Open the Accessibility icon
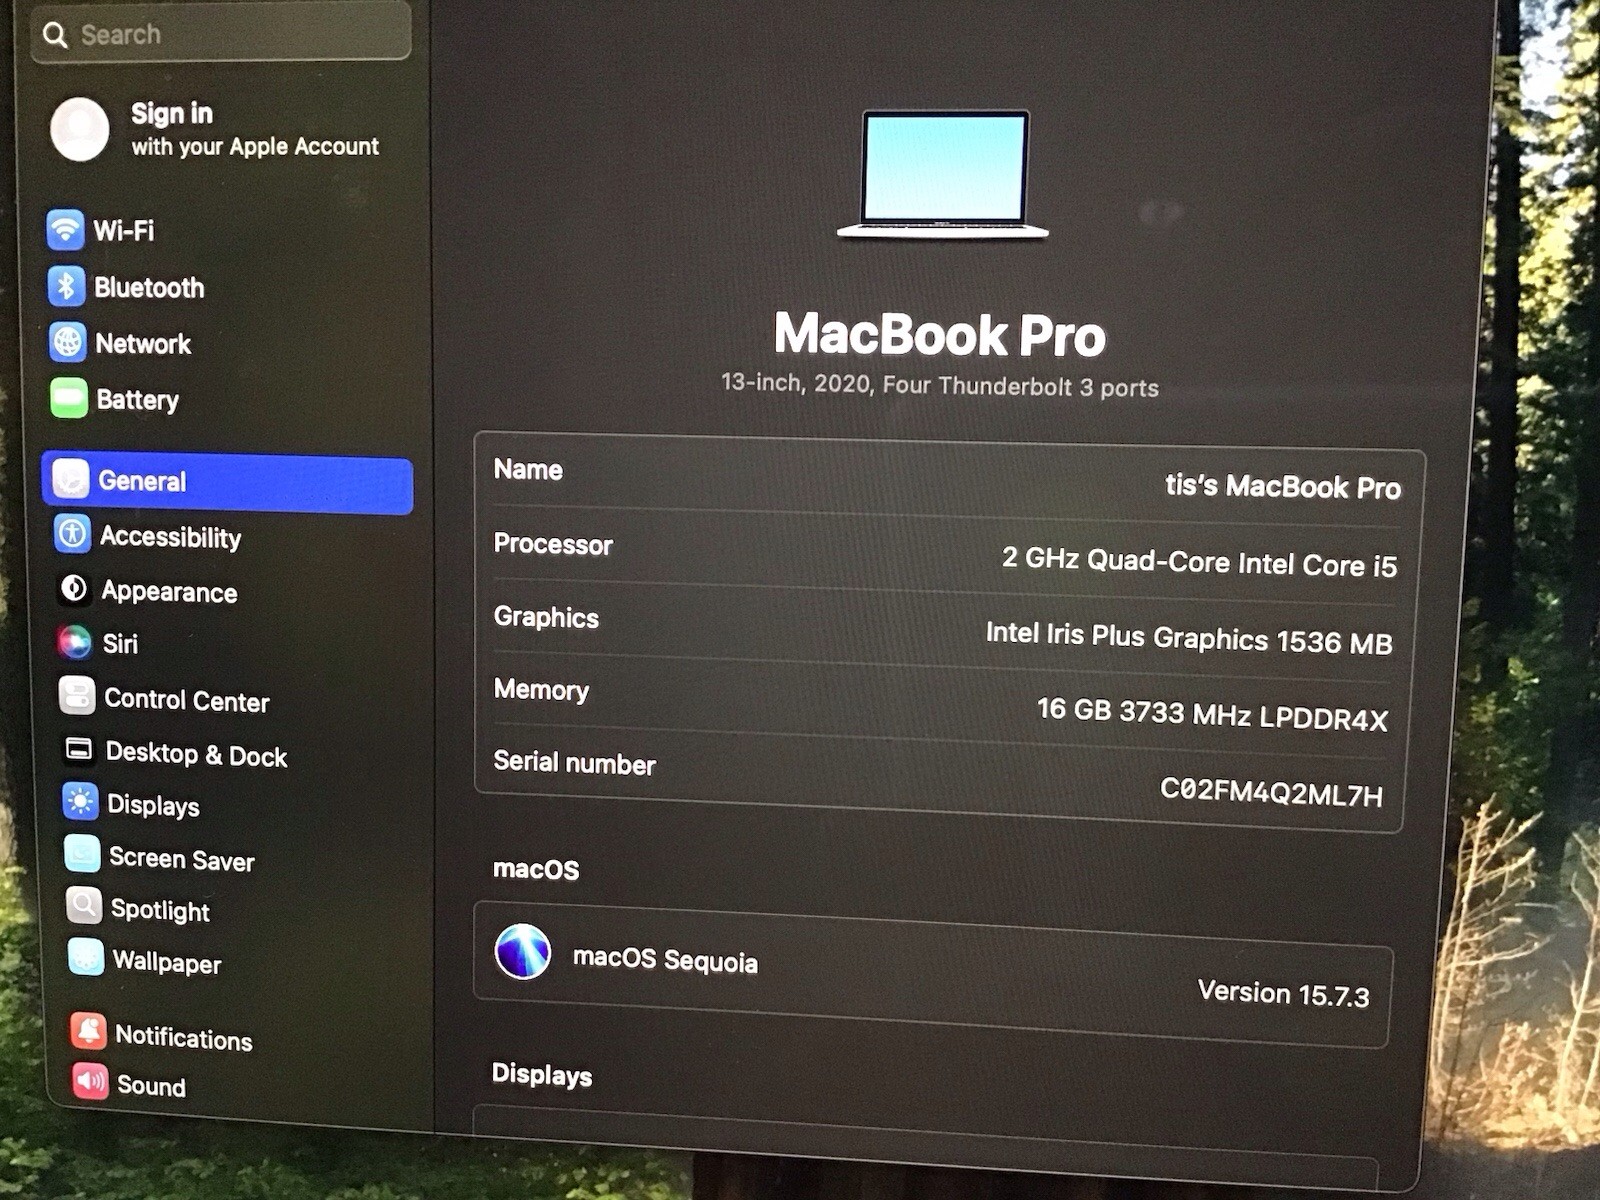 (72, 534)
